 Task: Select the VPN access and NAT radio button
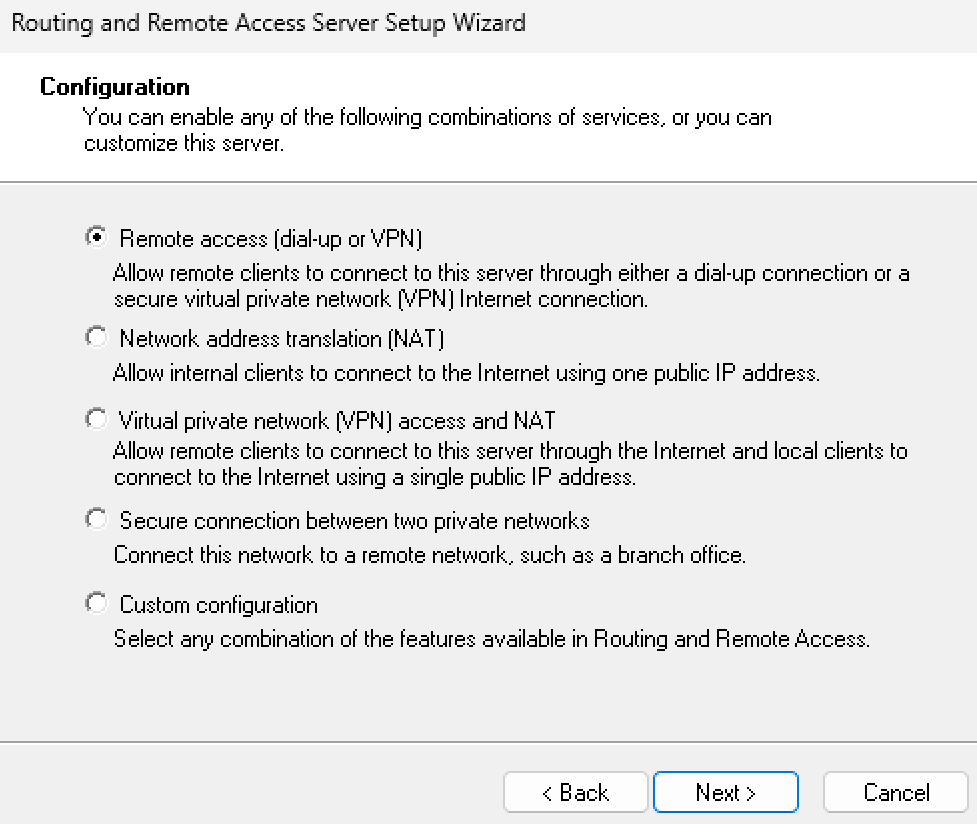96,420
